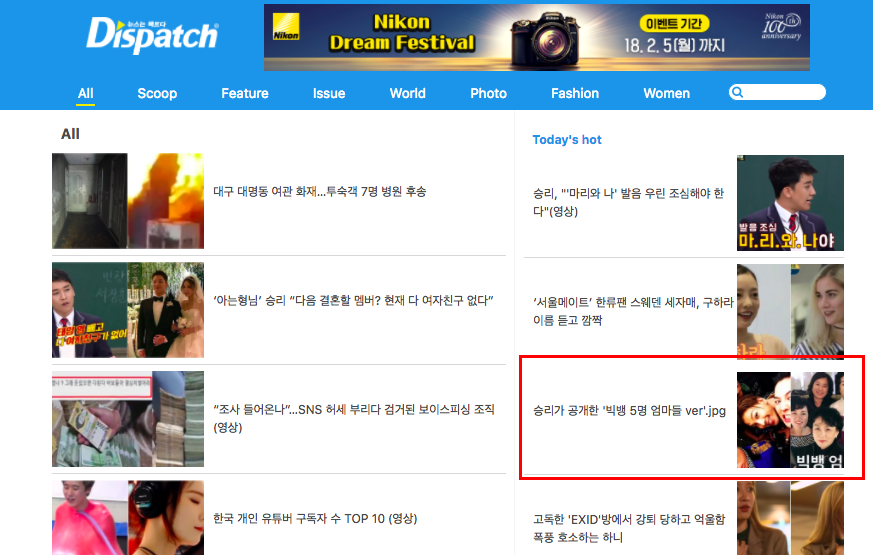Image resolution: width=873 pixels, height=555 pixels.
Task: Open the Nikon Dream Festival banner ad
Action: (x=537, y=37)
